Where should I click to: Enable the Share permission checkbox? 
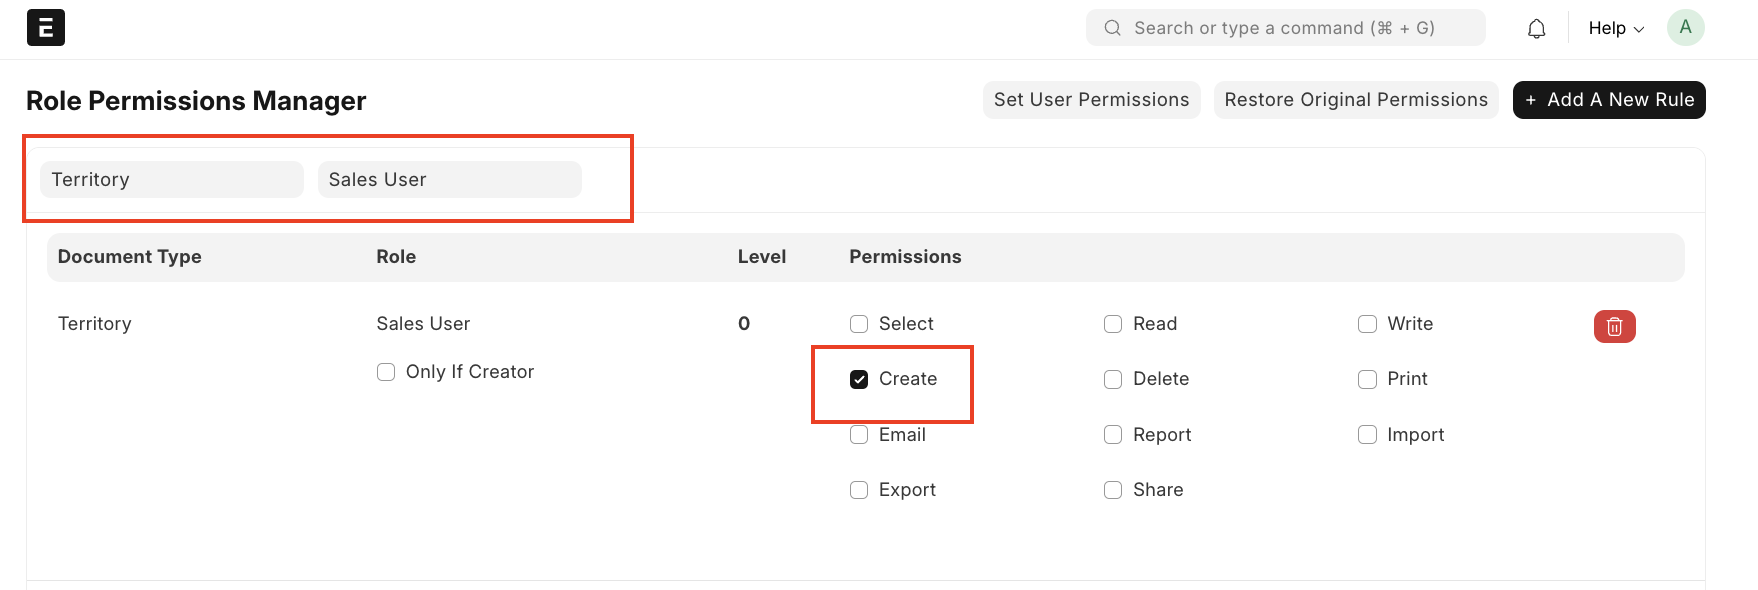pos(1113,490)
